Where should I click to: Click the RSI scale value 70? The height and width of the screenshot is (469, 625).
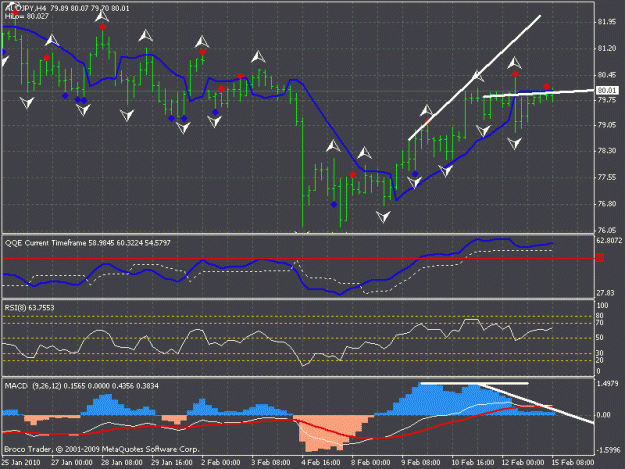(x=600, y=323)
